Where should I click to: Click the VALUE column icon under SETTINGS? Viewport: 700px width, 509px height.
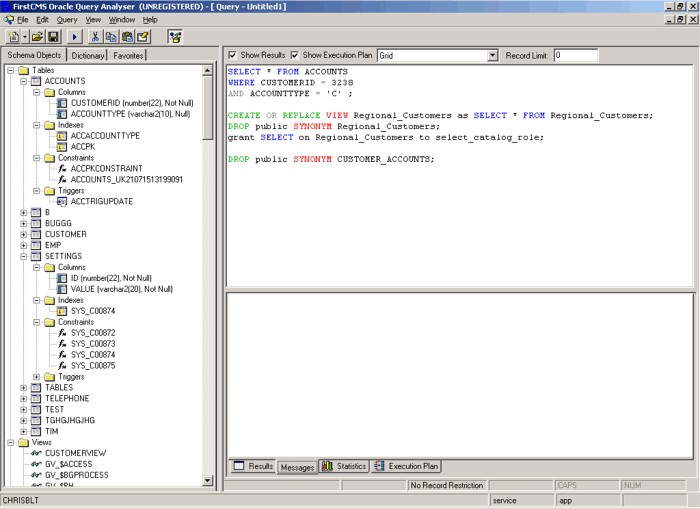(62, 289)
